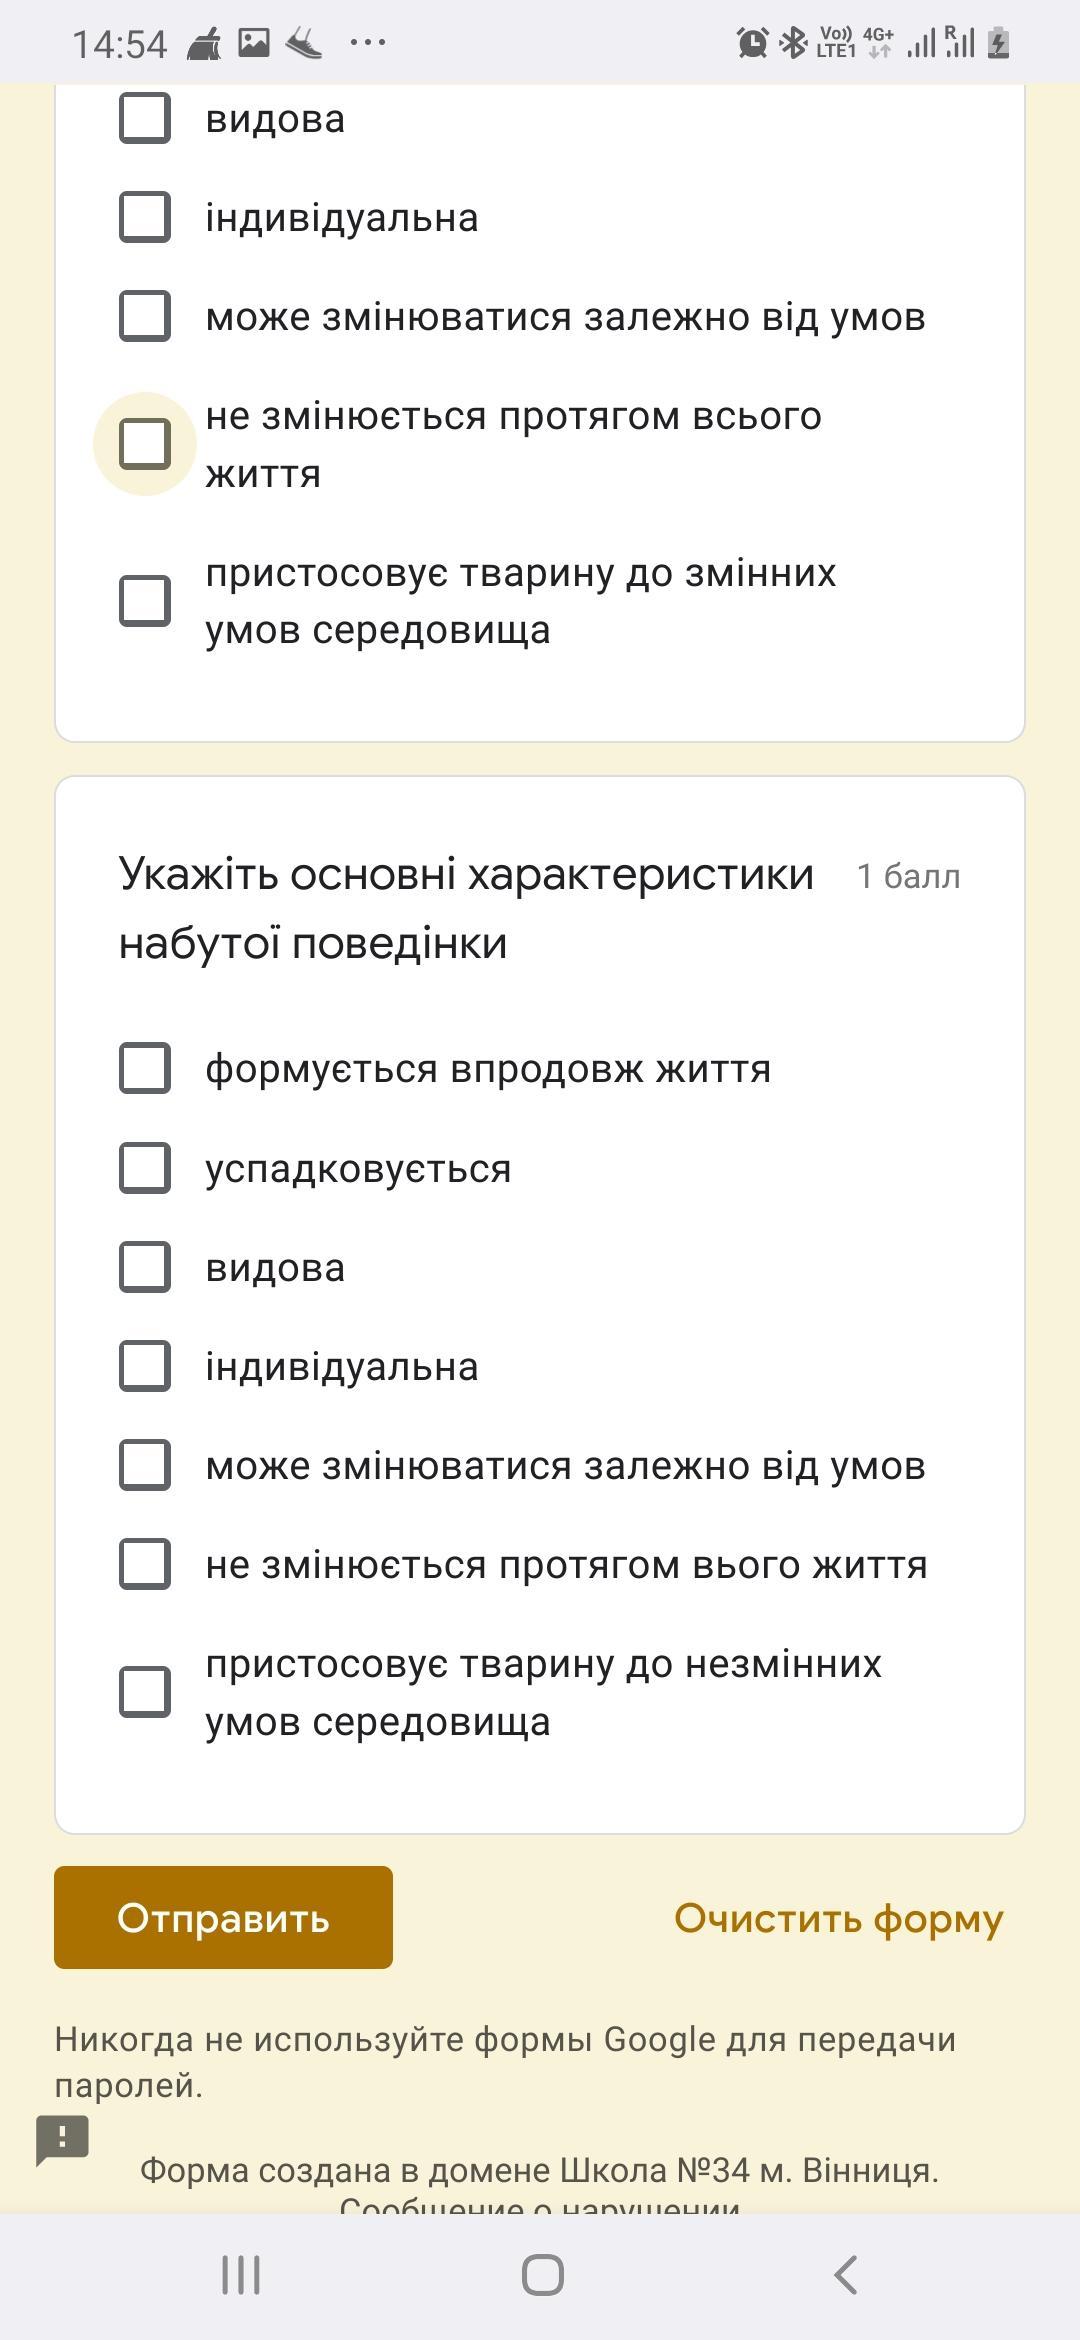
Task: Tick 'пристосовує тварину до змінних умов' checkbox
Action: (x=145, y=600)
